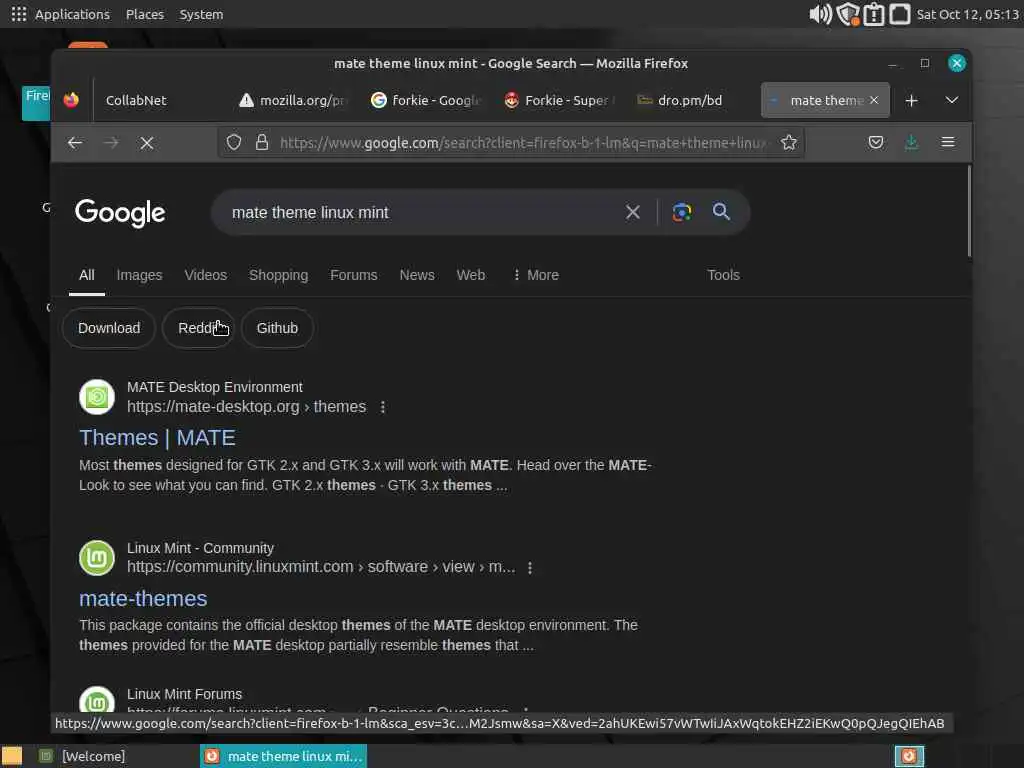The width and height of the screenshot is (1024, 768).
Task: Select the mate theme linux taskbar entry
Action: (283, 756)
